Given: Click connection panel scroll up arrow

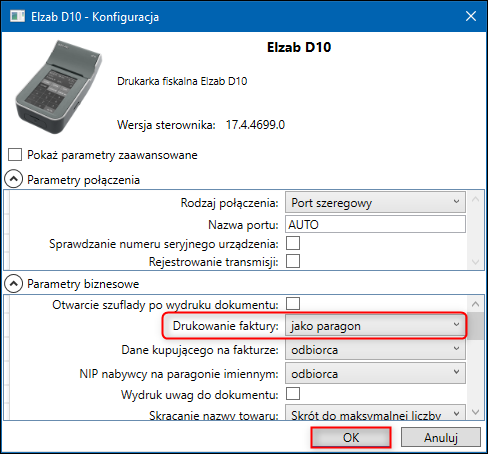Looking at the screenshot, I should coord(475,200).
